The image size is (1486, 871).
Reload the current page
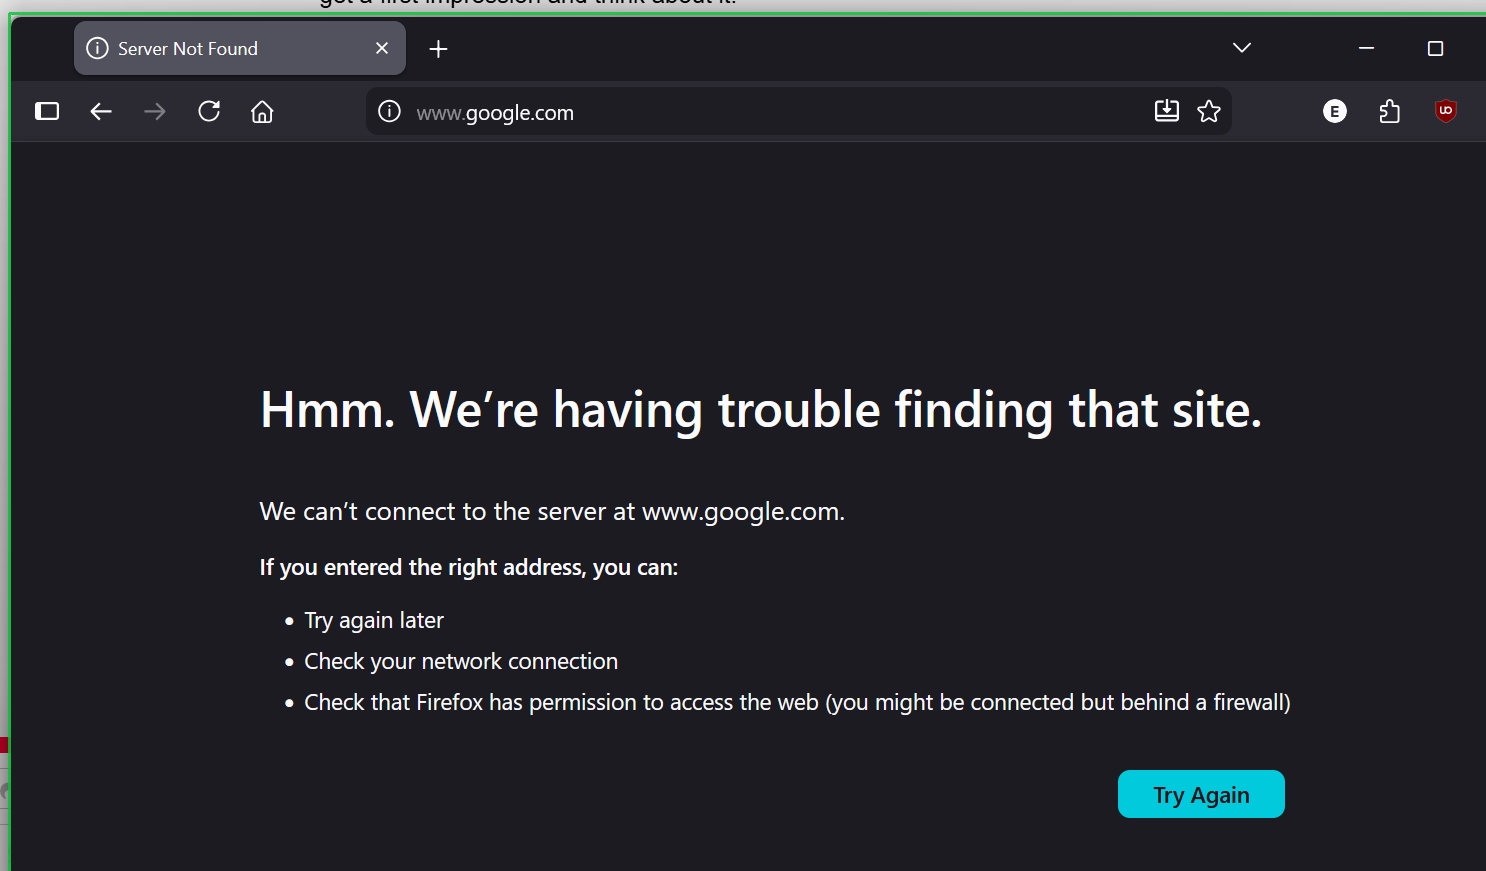click(x=209, y=111)
